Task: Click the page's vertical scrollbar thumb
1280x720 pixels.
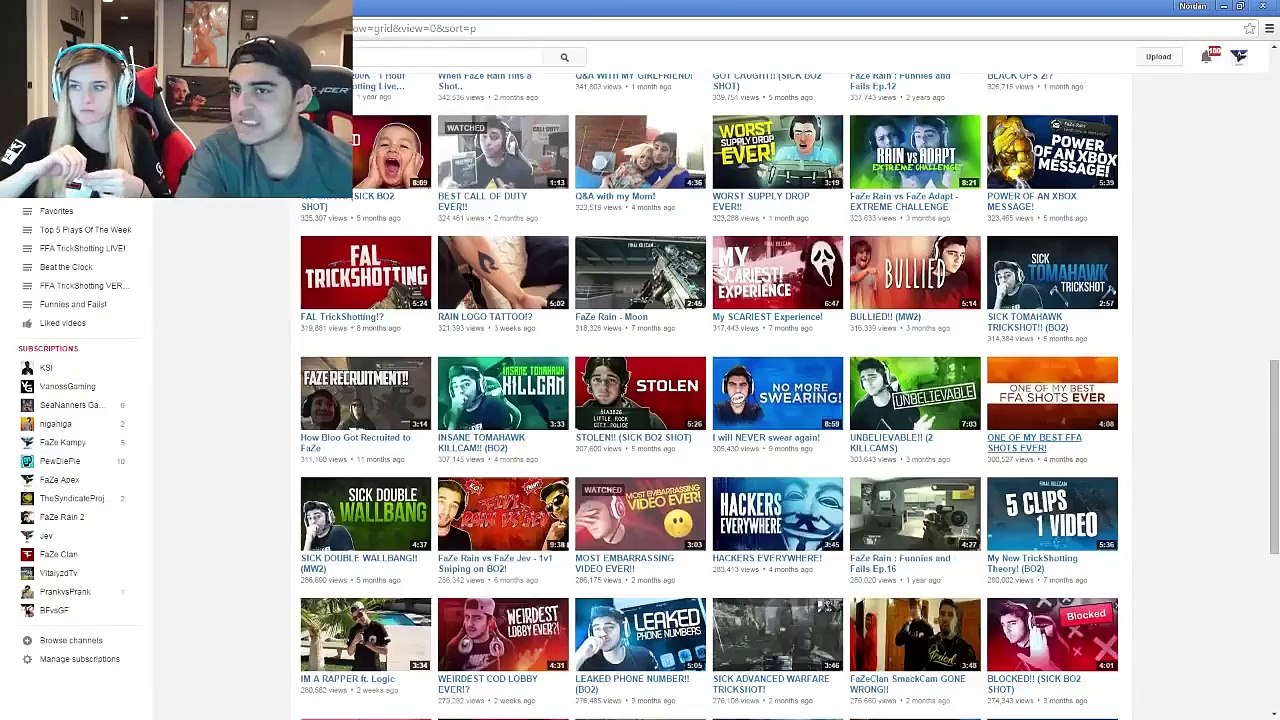Action: pyautogui.click(x=1273, y=457)
